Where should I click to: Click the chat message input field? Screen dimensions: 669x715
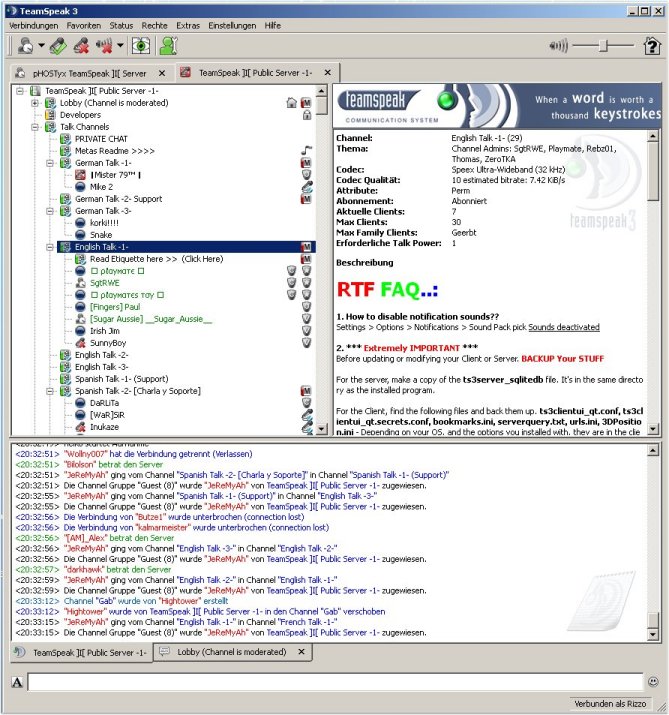tap(335, 682)
